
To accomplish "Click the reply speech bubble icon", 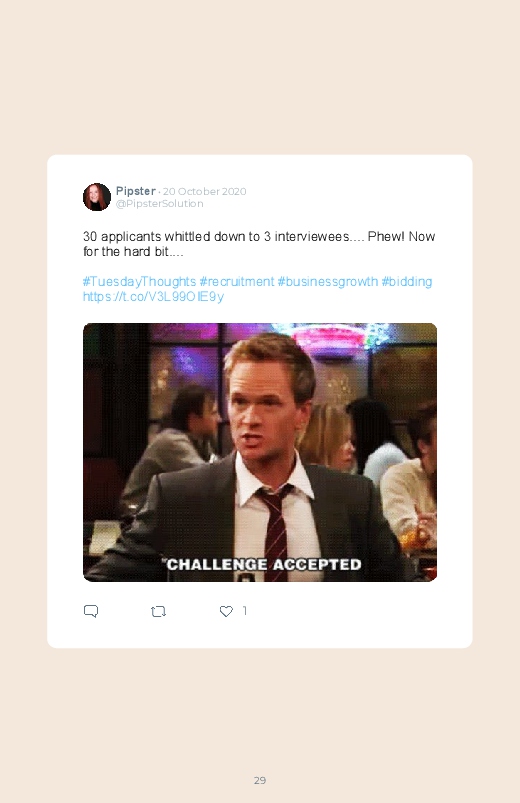I will point(91,611).
